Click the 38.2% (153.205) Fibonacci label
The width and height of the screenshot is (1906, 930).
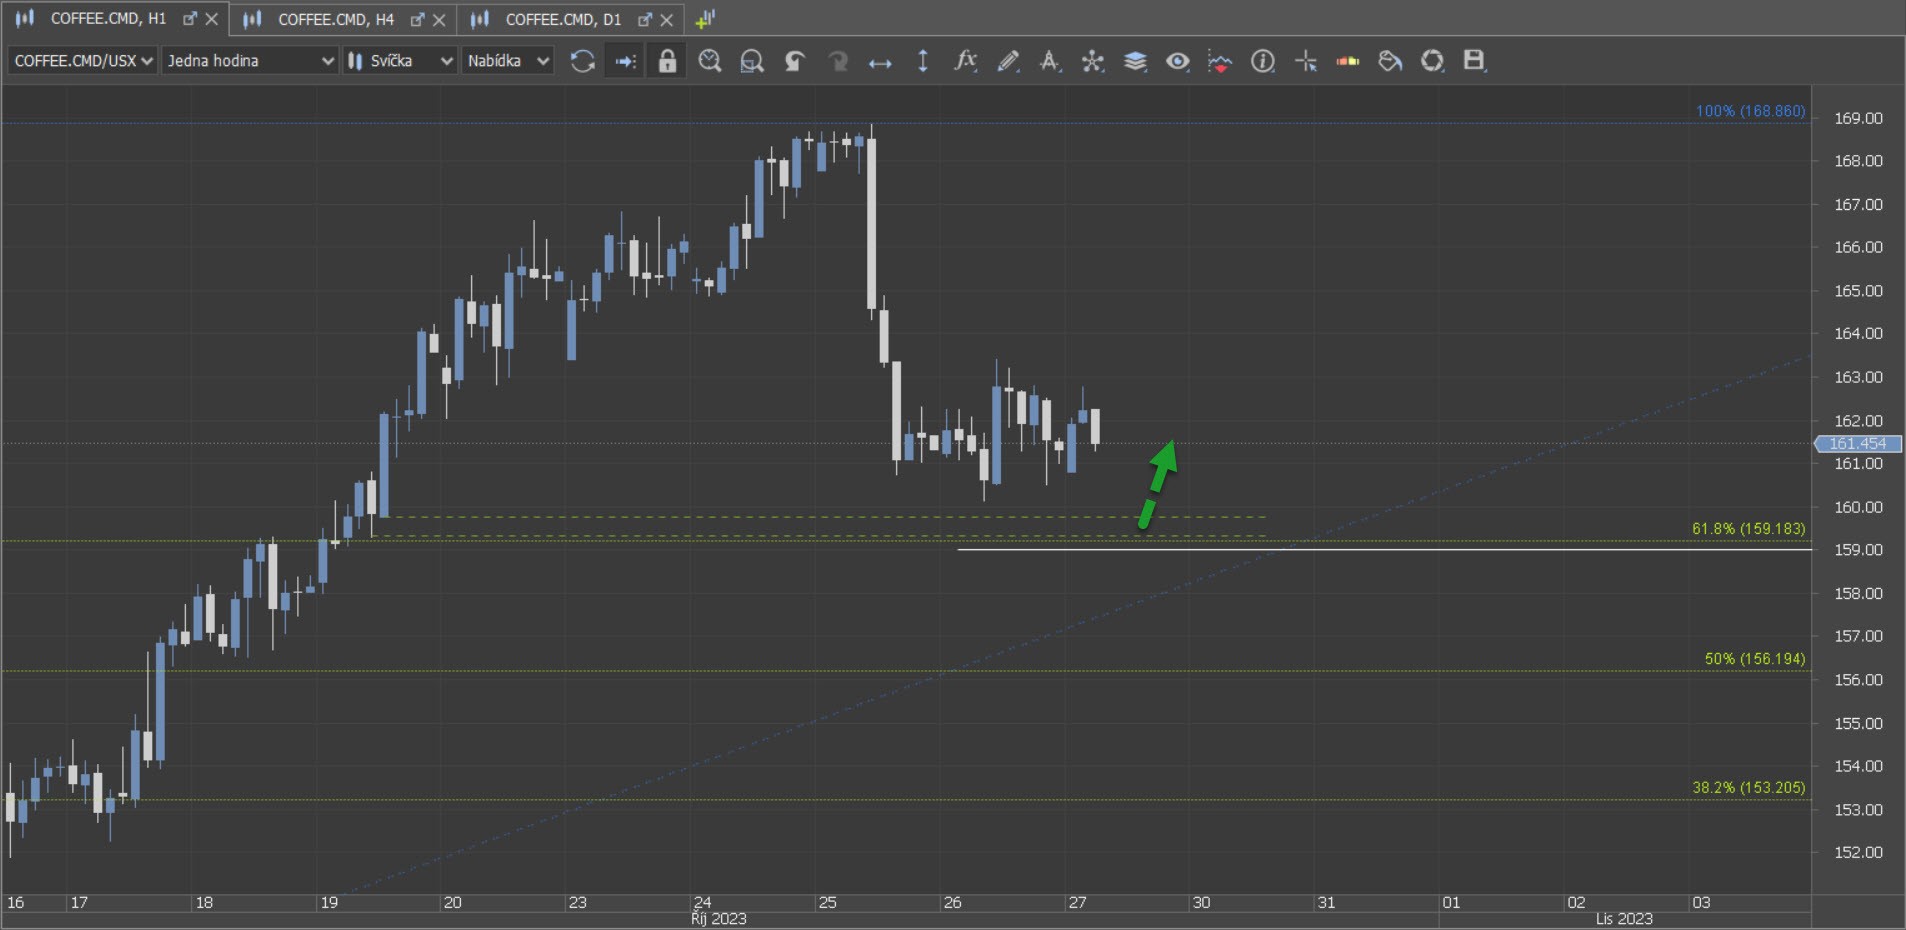click(x=1748, y=788)
